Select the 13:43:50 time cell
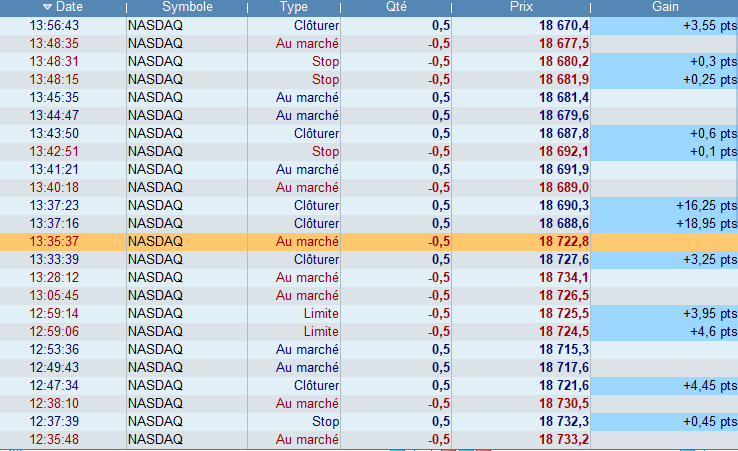This screenshot has width=738, height=451. [54, 133]
